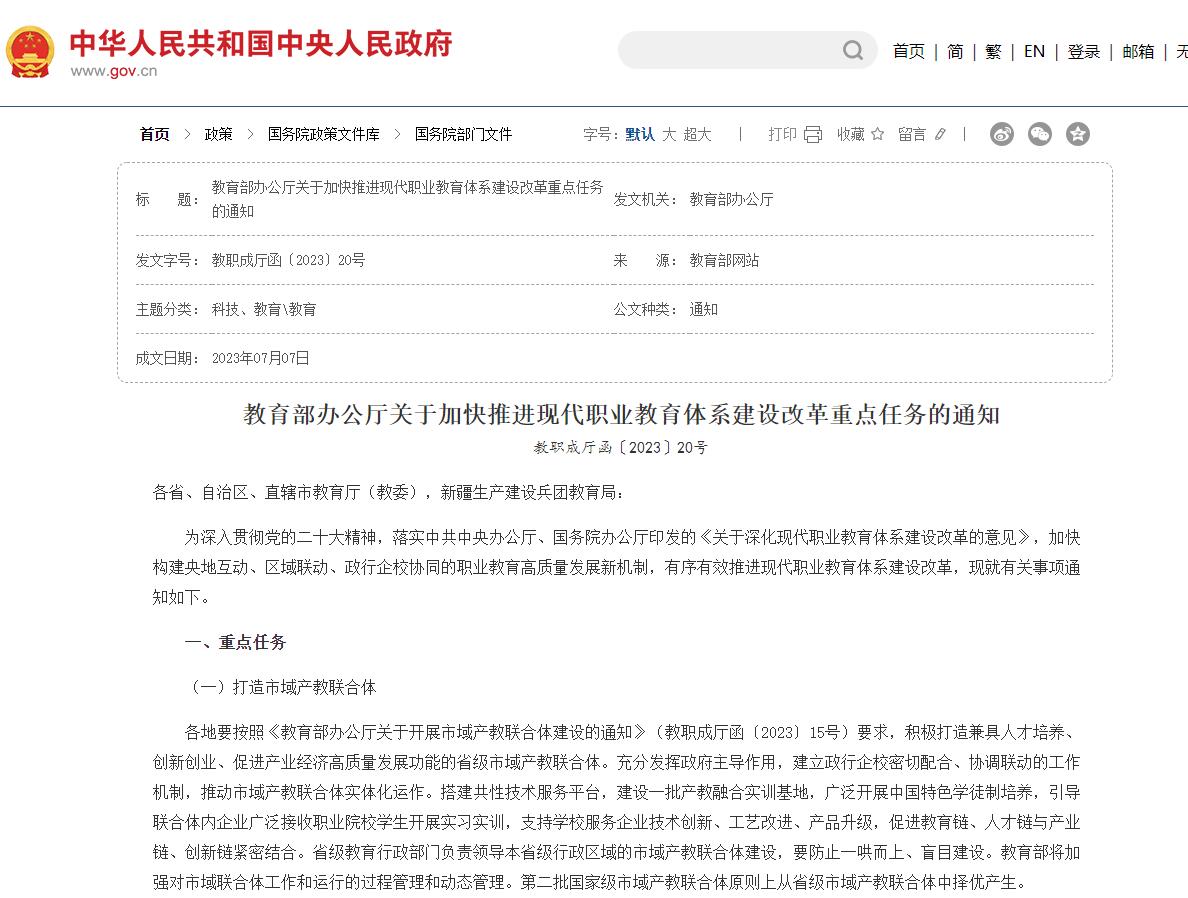The height and width of the screenshot is (898, 1188).
Task: Click the 中华人民共和国中央人民政府 site title
Action: coord(261,43)
